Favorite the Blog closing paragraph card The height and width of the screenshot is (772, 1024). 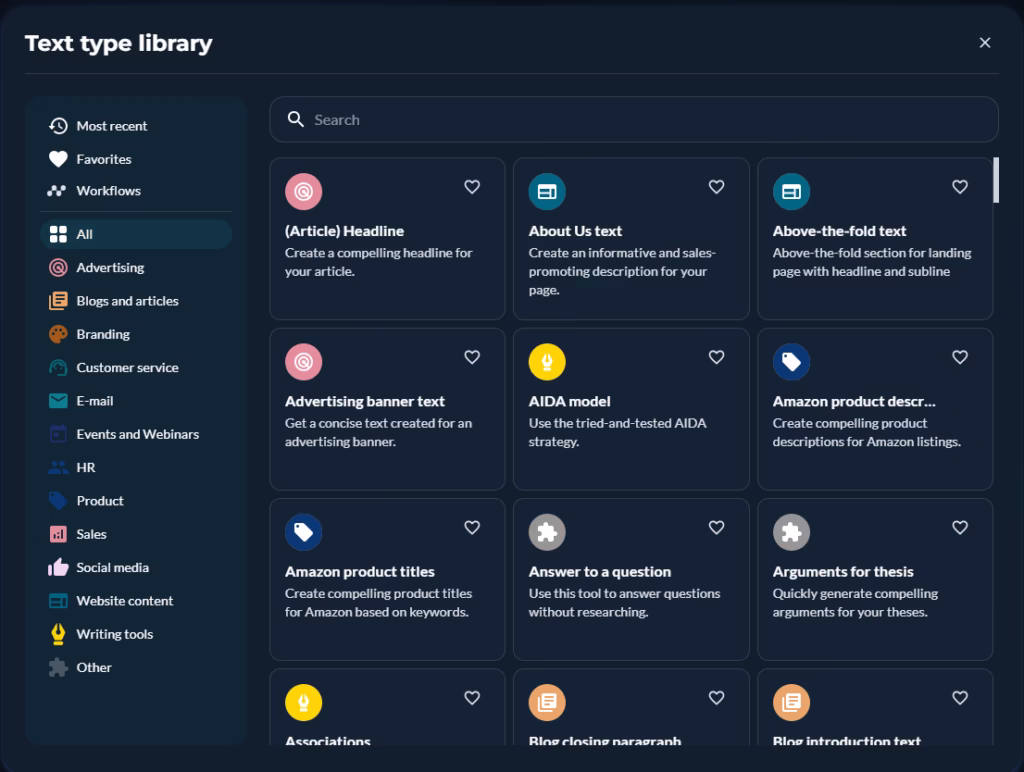point(716,698)
